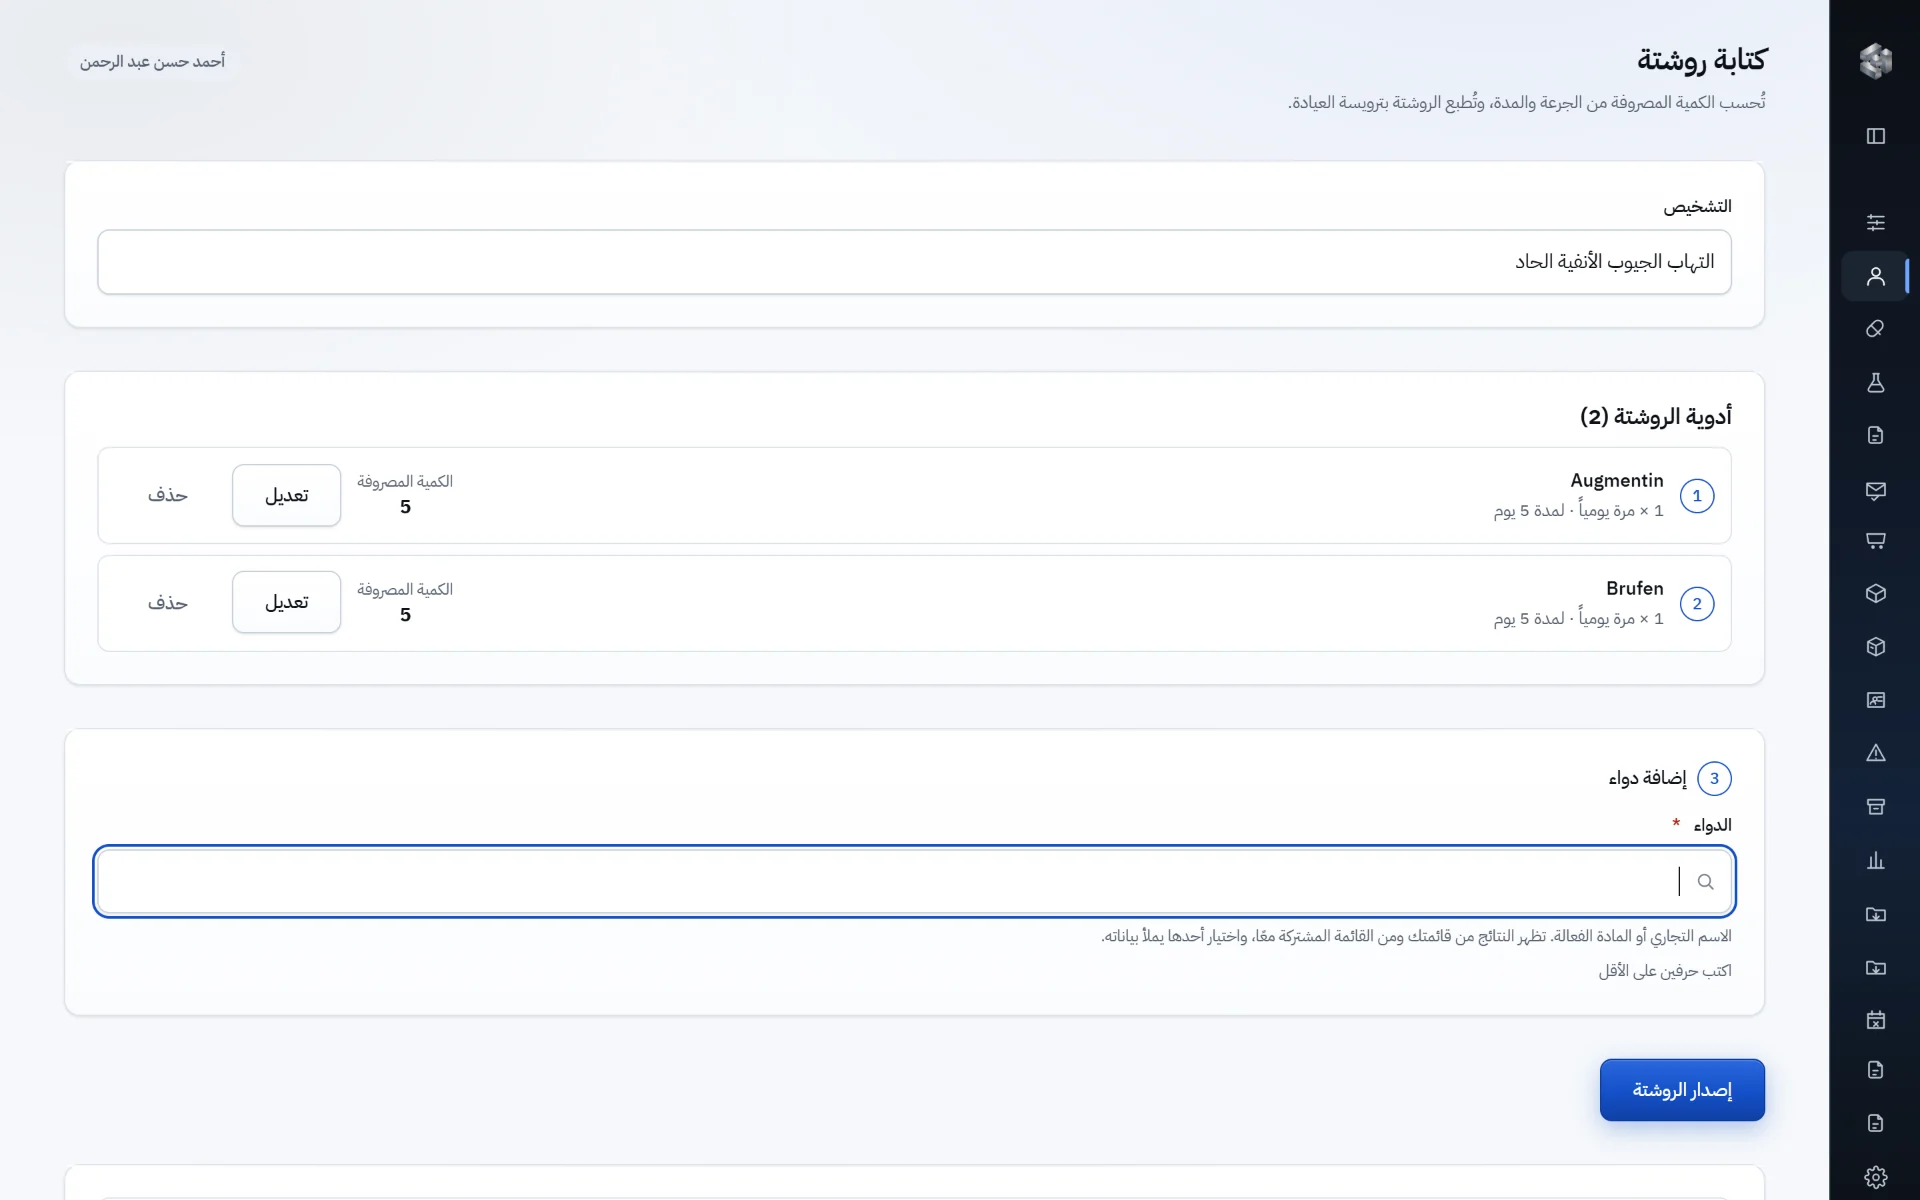Open the shopping cart sidebar icon
Image resolution: width=1920 pixels, height=1200 pixels.
[x=1875, y=541]
